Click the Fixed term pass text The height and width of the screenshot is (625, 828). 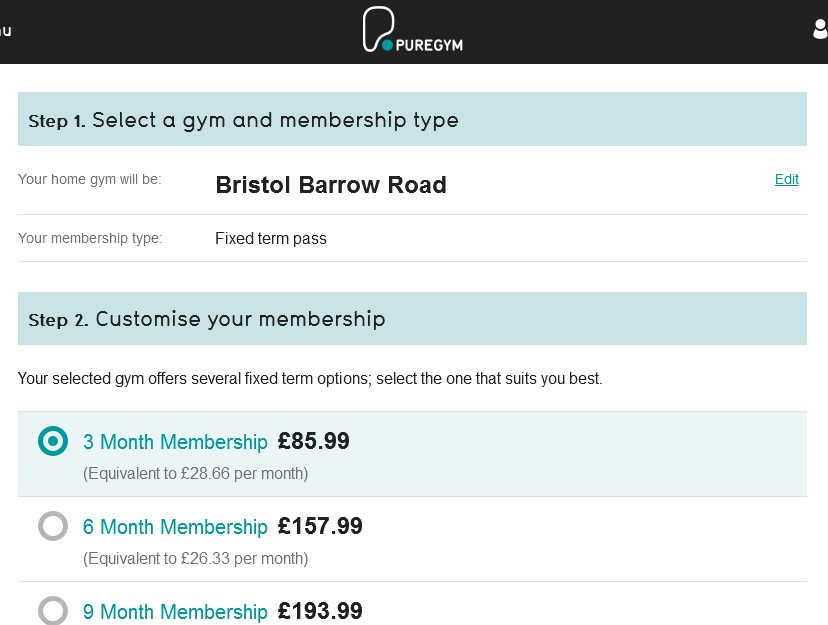(x=270, y=239)
